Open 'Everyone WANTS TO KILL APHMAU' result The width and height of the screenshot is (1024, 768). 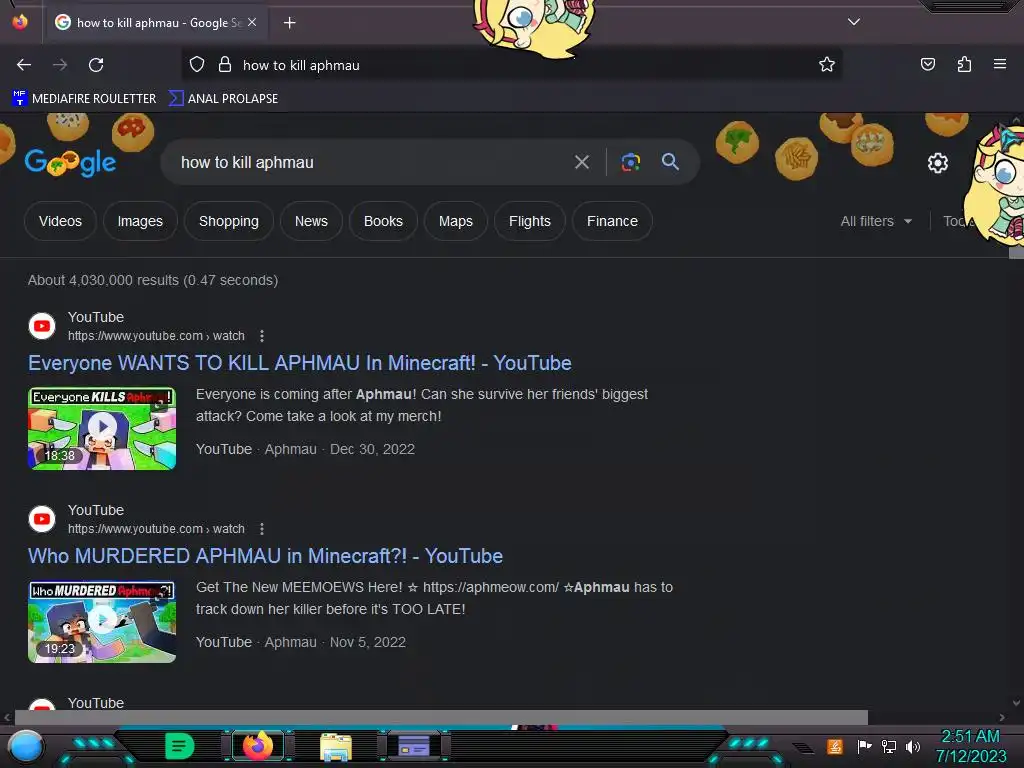coord(300,363)
